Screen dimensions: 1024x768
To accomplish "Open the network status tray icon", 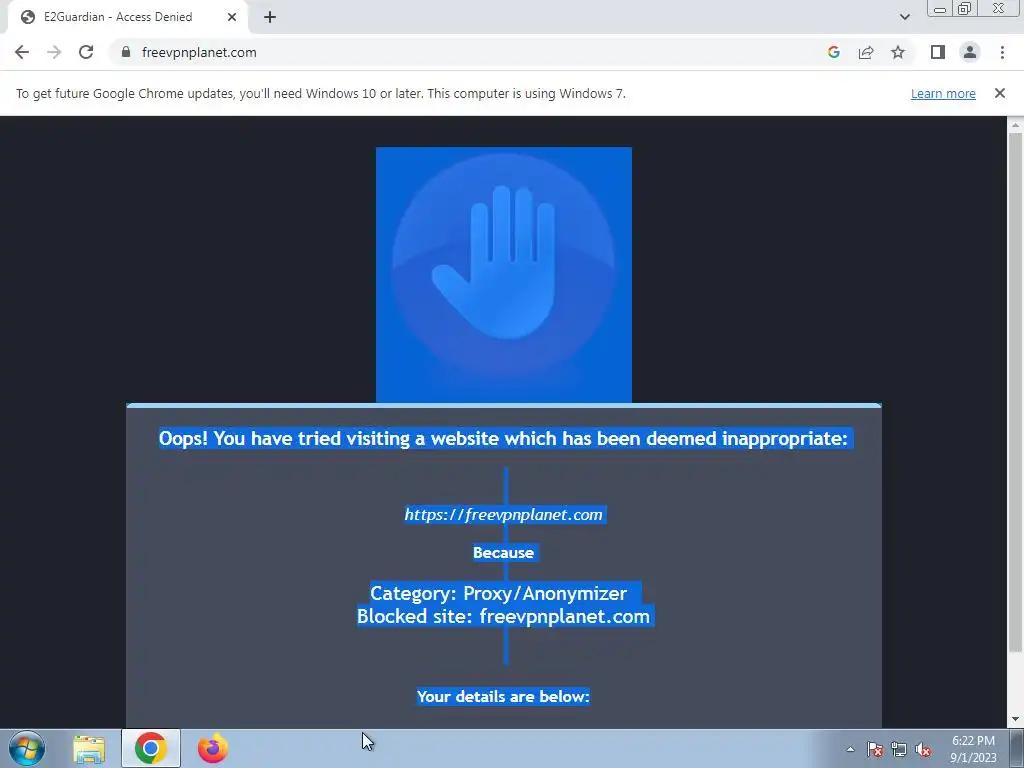I will 899,749.
